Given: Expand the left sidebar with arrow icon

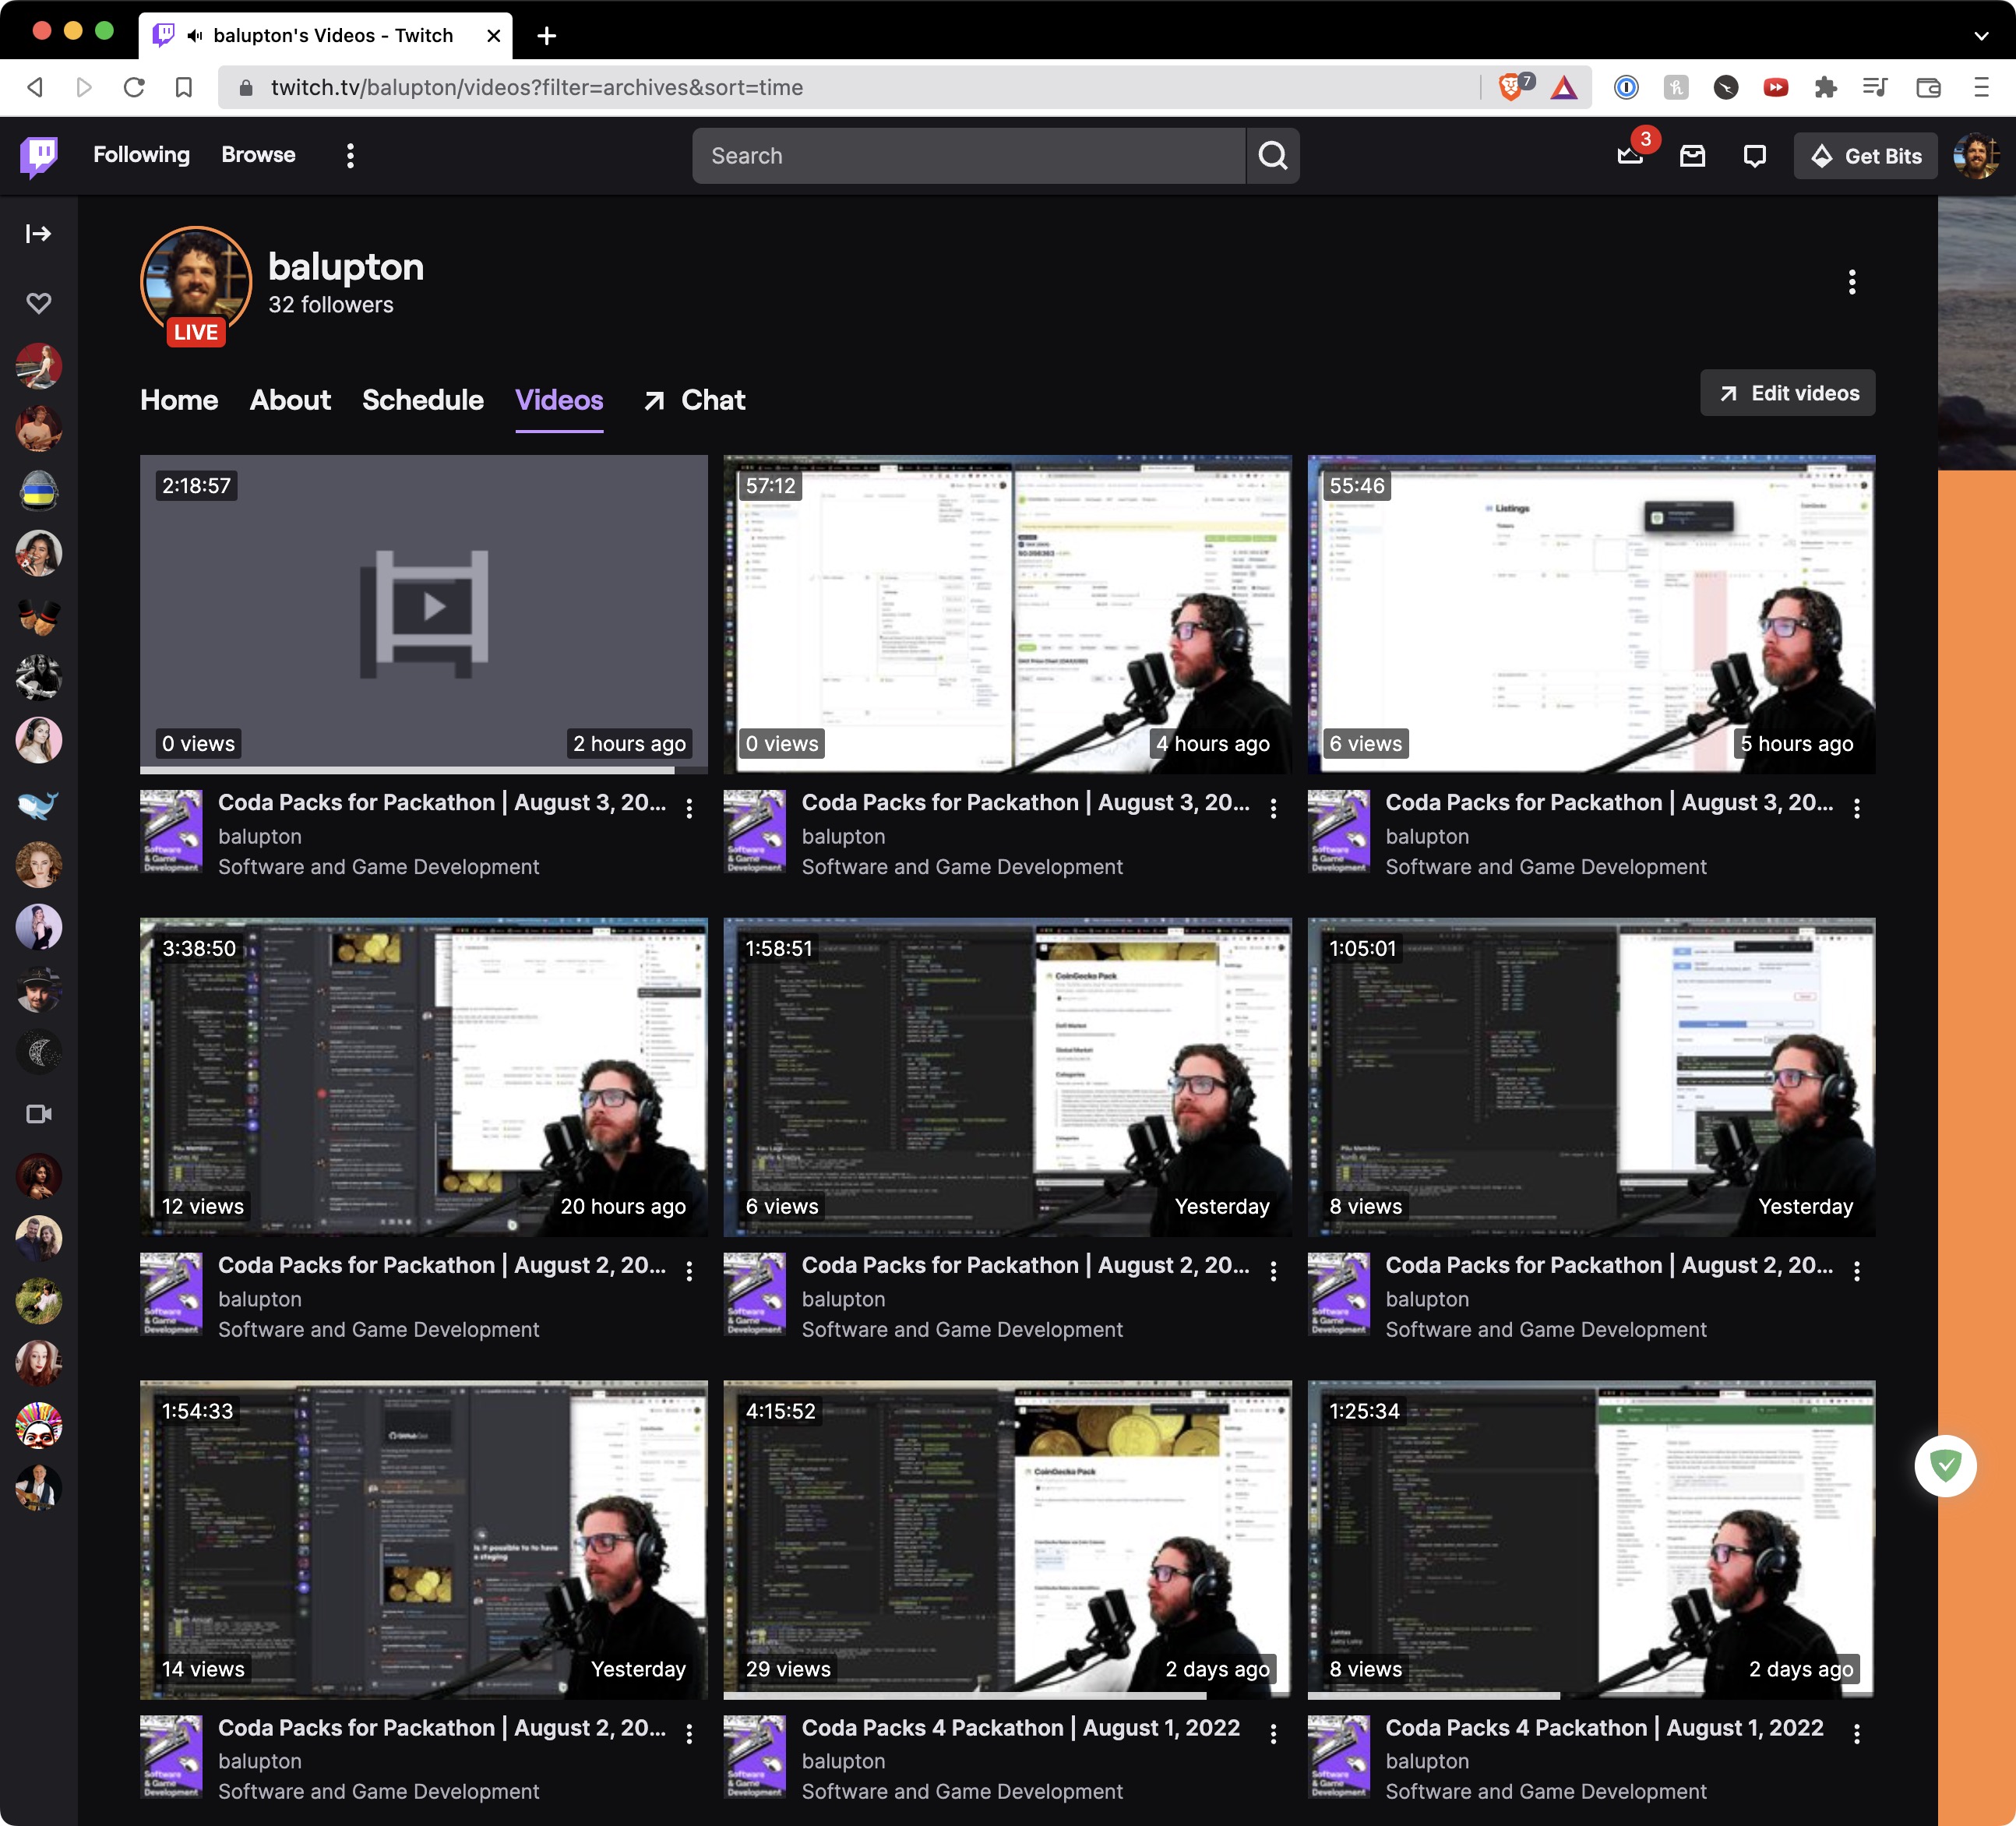Looking at the screenshot, I should pyautogui.click(x=38, y=234).
